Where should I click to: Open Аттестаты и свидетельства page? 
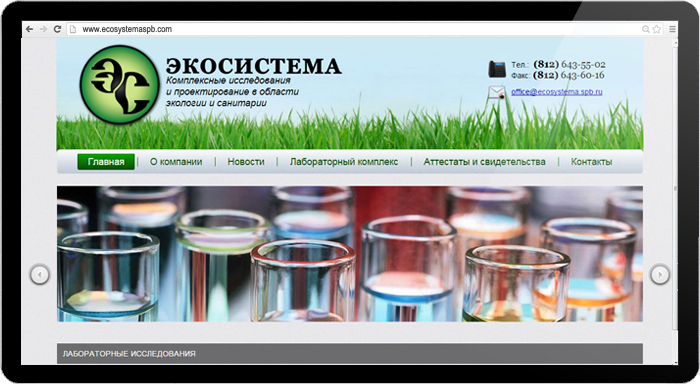[x=484, y=162]
